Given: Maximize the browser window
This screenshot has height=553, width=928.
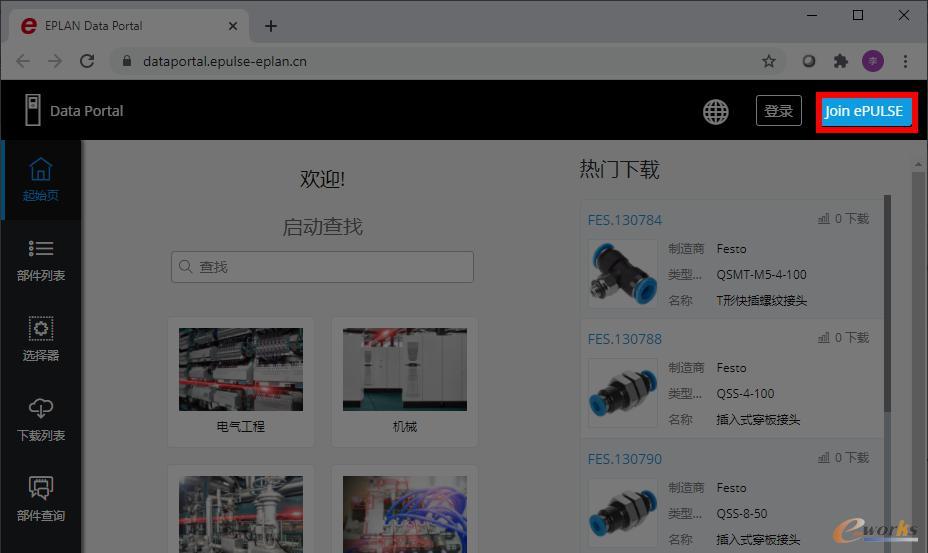Looking at the screenshot, I should (858, 15).
